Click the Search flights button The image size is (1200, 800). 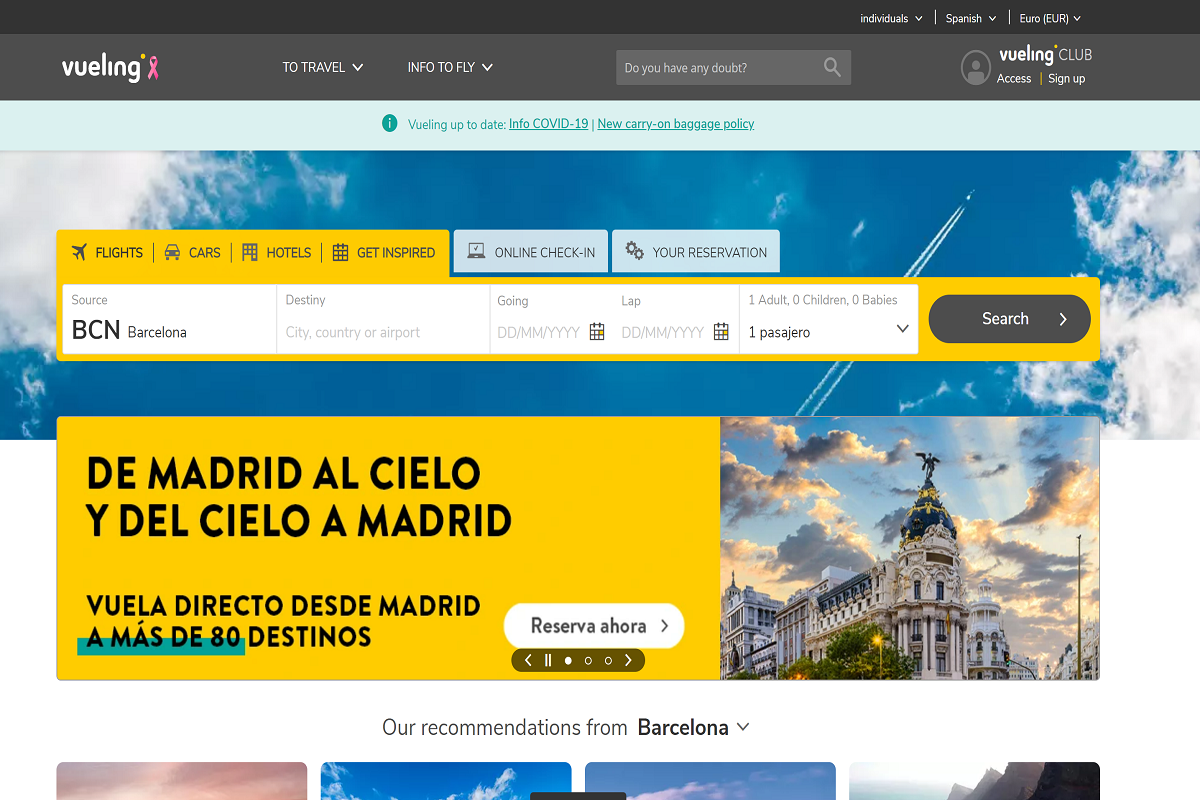click(x=1010, y=319)
